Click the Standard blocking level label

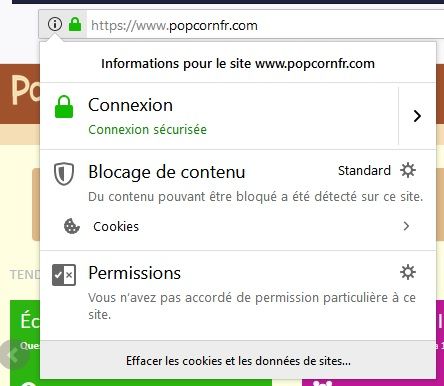(x=364, y=170)
